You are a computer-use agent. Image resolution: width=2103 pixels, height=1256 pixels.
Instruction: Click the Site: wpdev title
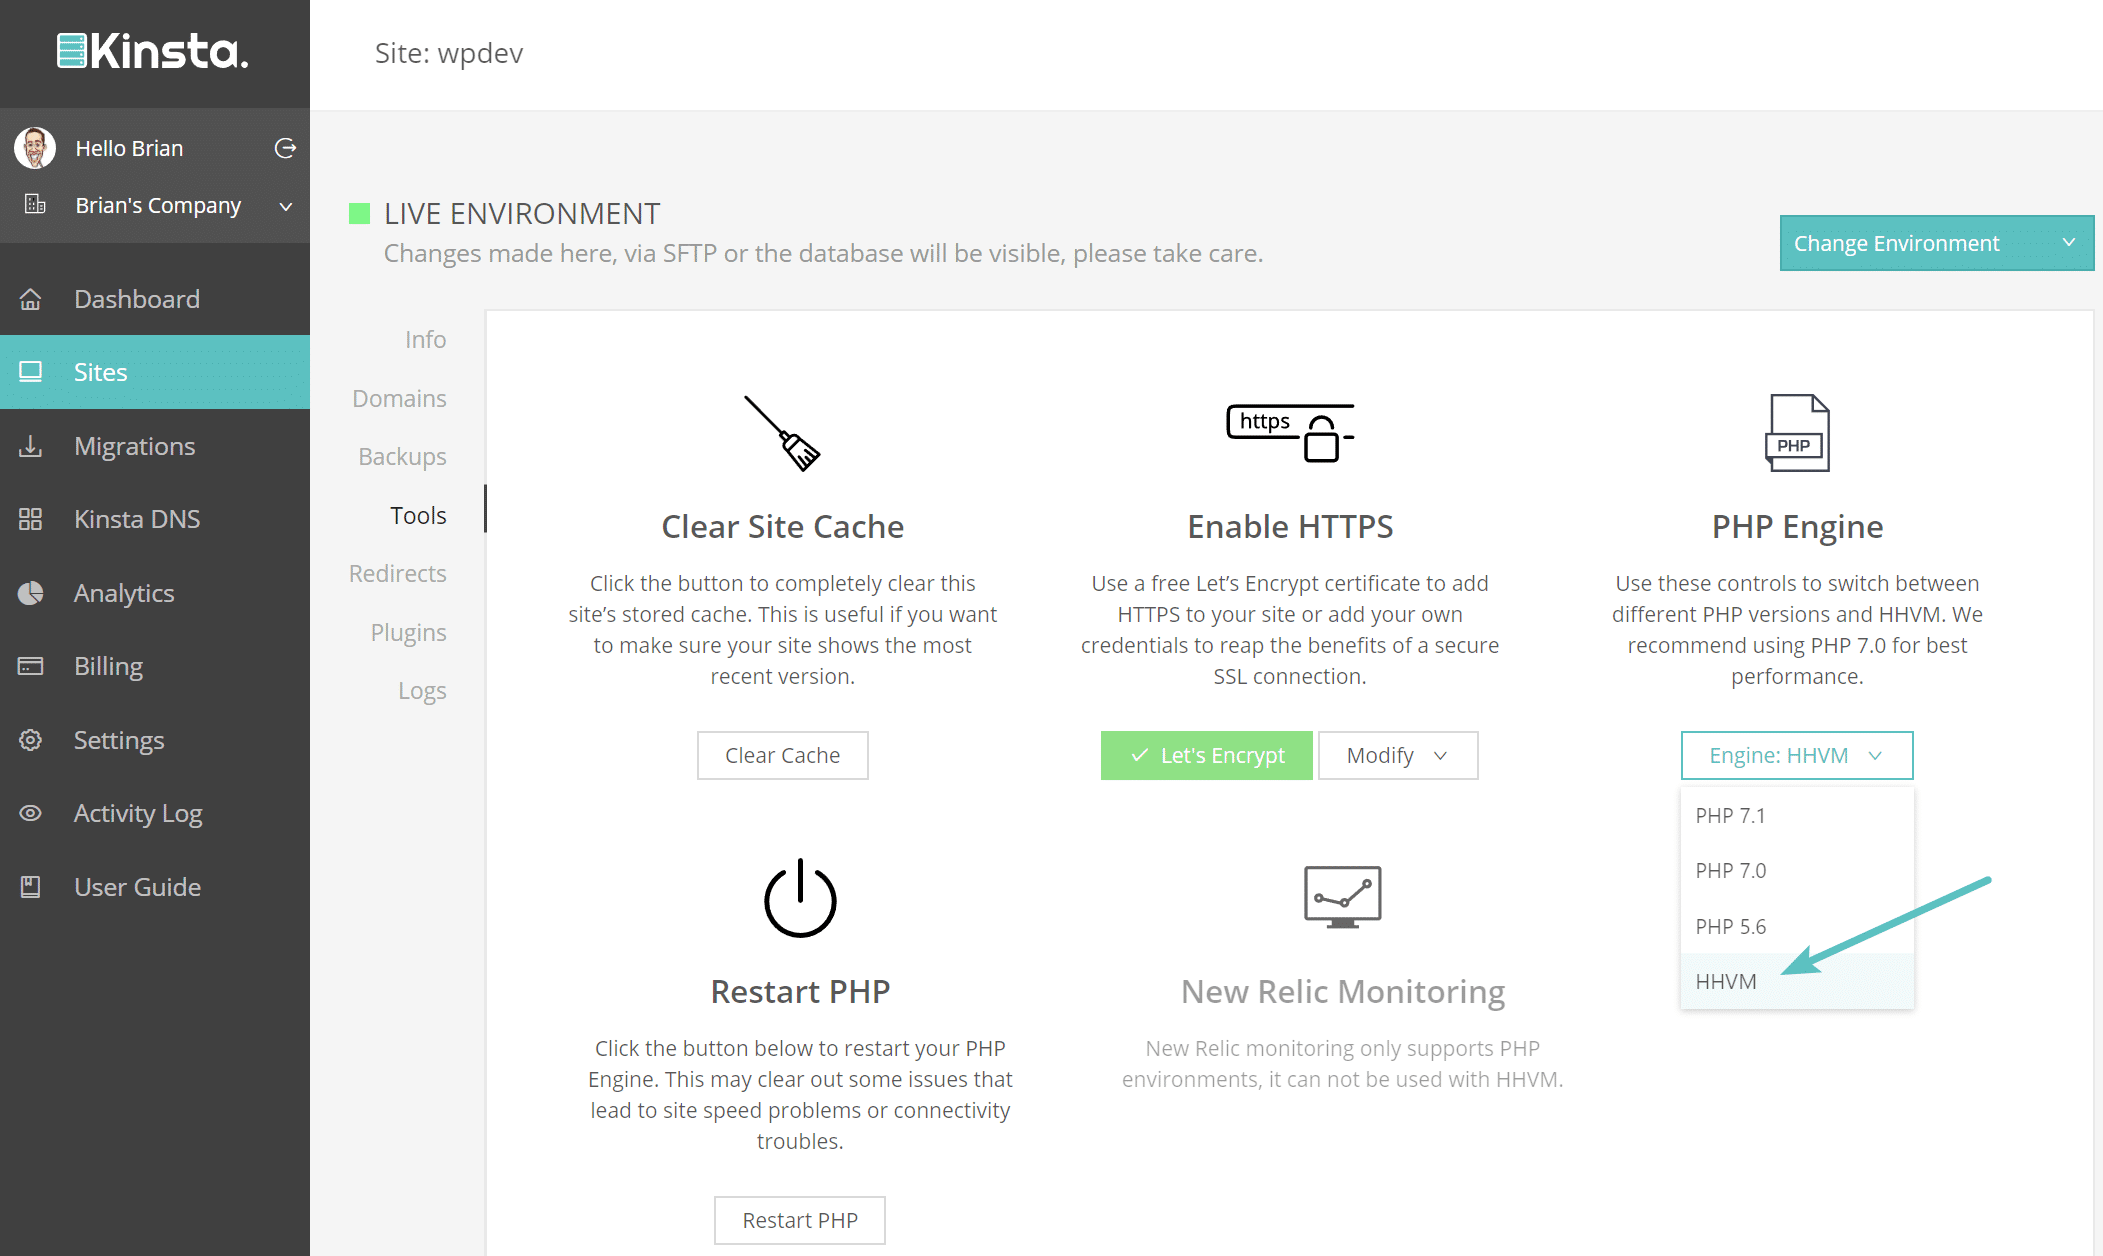tap(449, 53)
